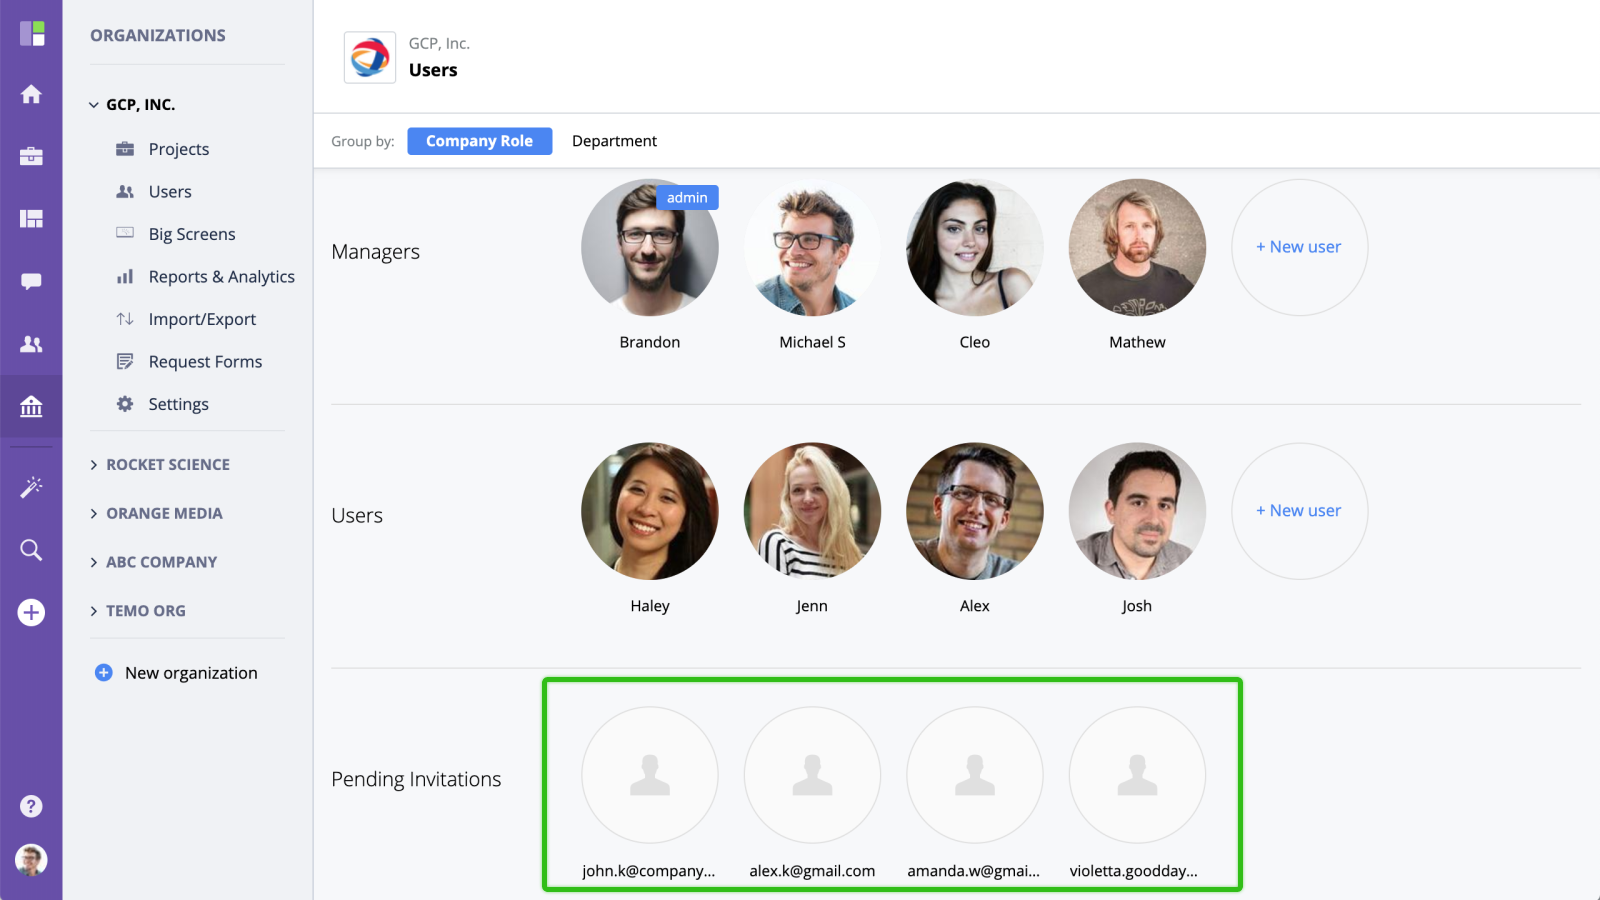
Task: Click the briefcase icon next to Projects
Action: 125,149
